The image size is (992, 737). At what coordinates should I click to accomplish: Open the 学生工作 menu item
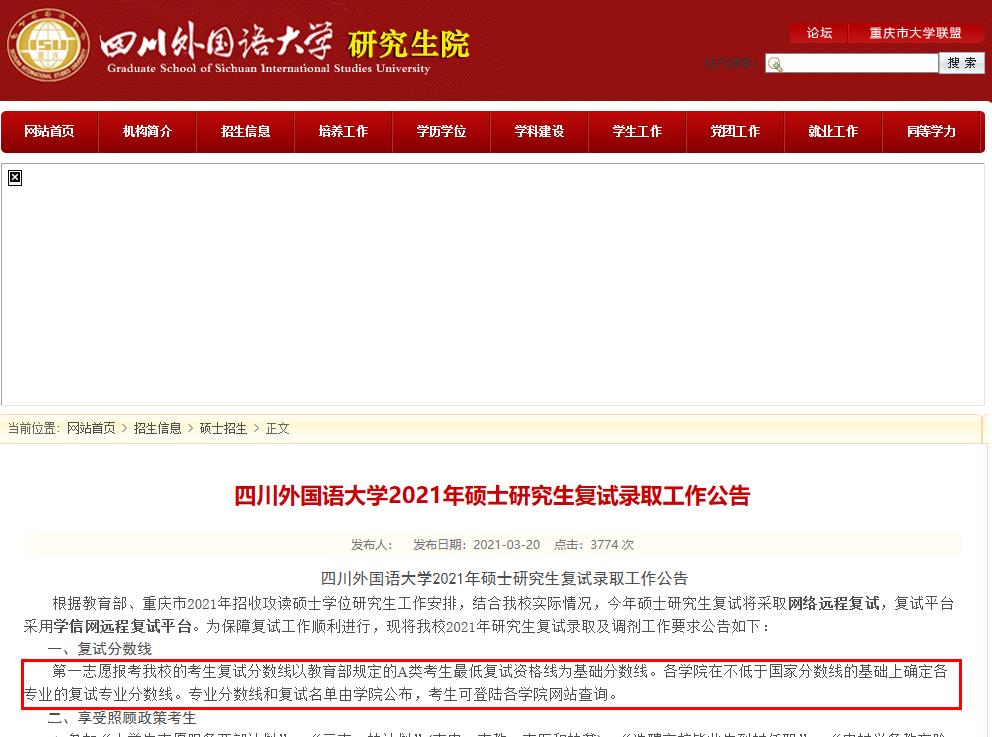coord(637,132)
